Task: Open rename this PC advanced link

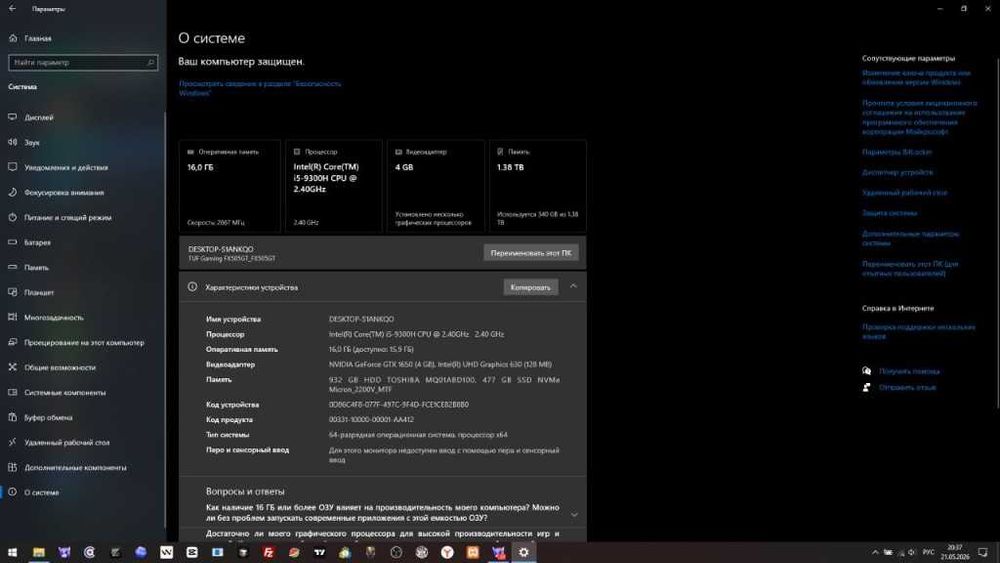Action: click(910, 268)
